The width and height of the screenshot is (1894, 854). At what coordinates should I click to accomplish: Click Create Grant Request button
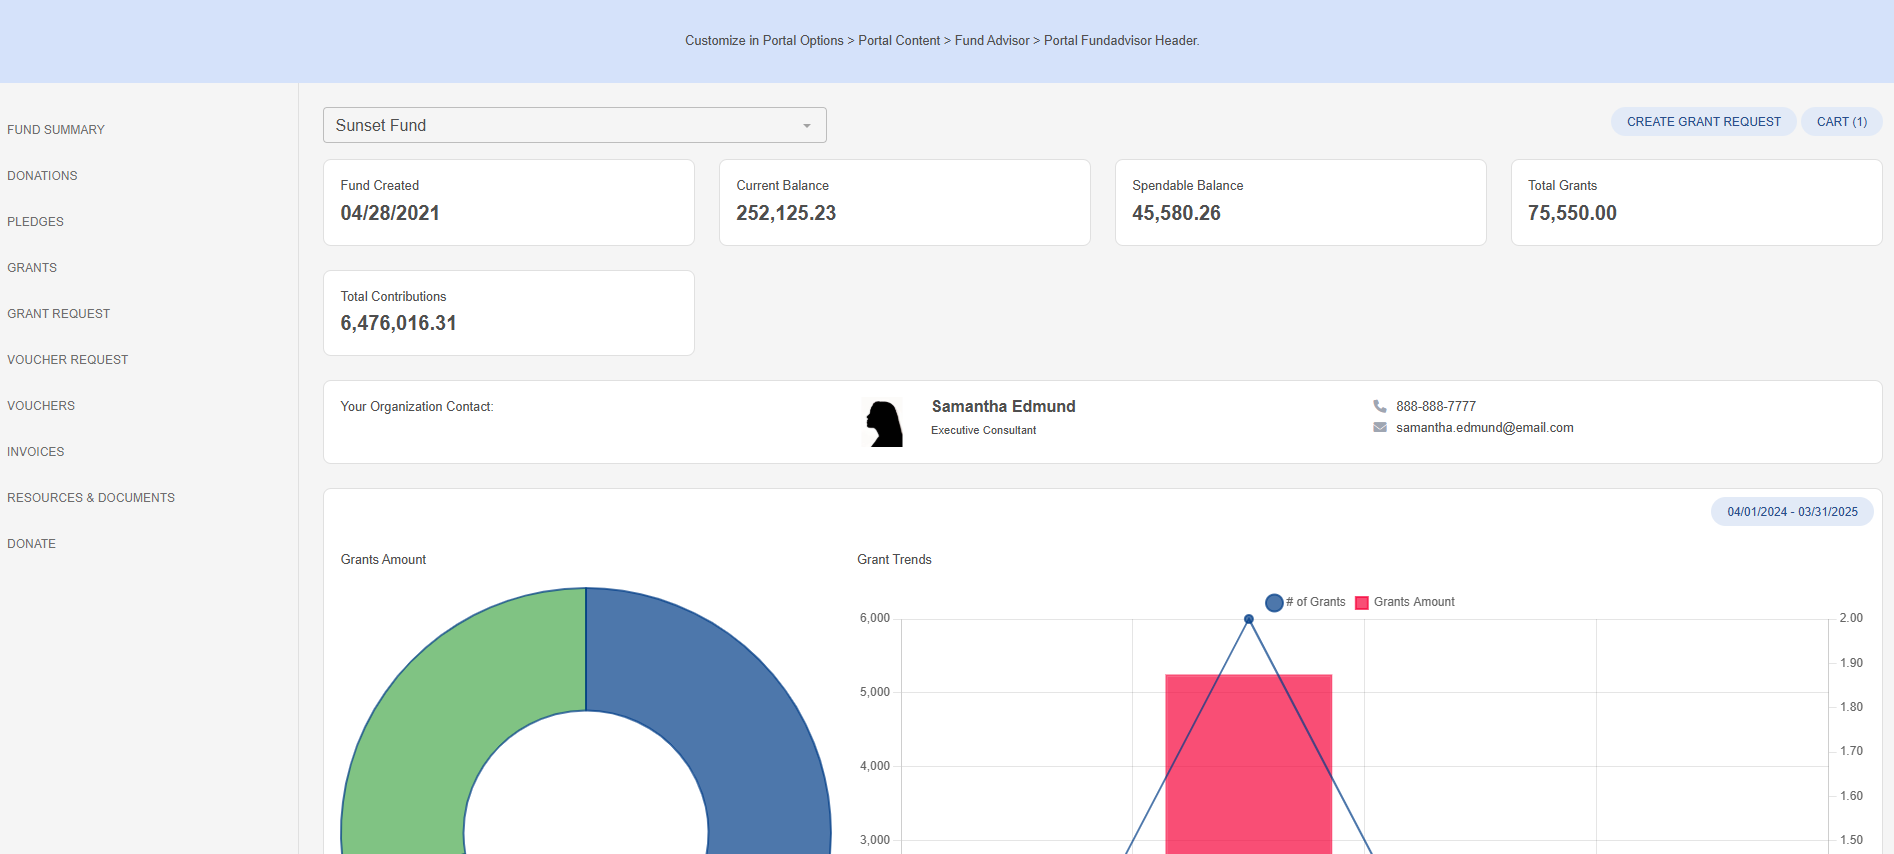(1703, 122)
